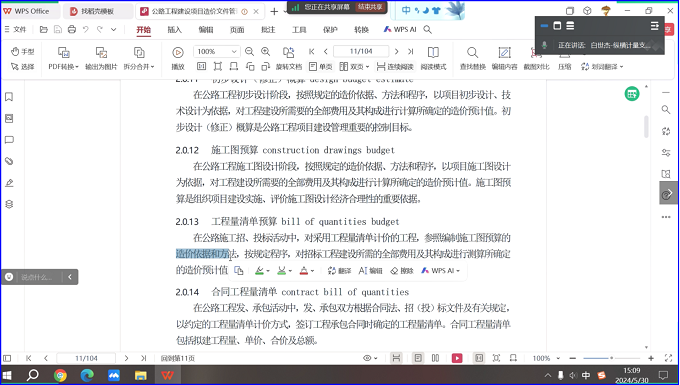
Task: Click 翻译 in the floating selection toolbar
Action: 339,271
